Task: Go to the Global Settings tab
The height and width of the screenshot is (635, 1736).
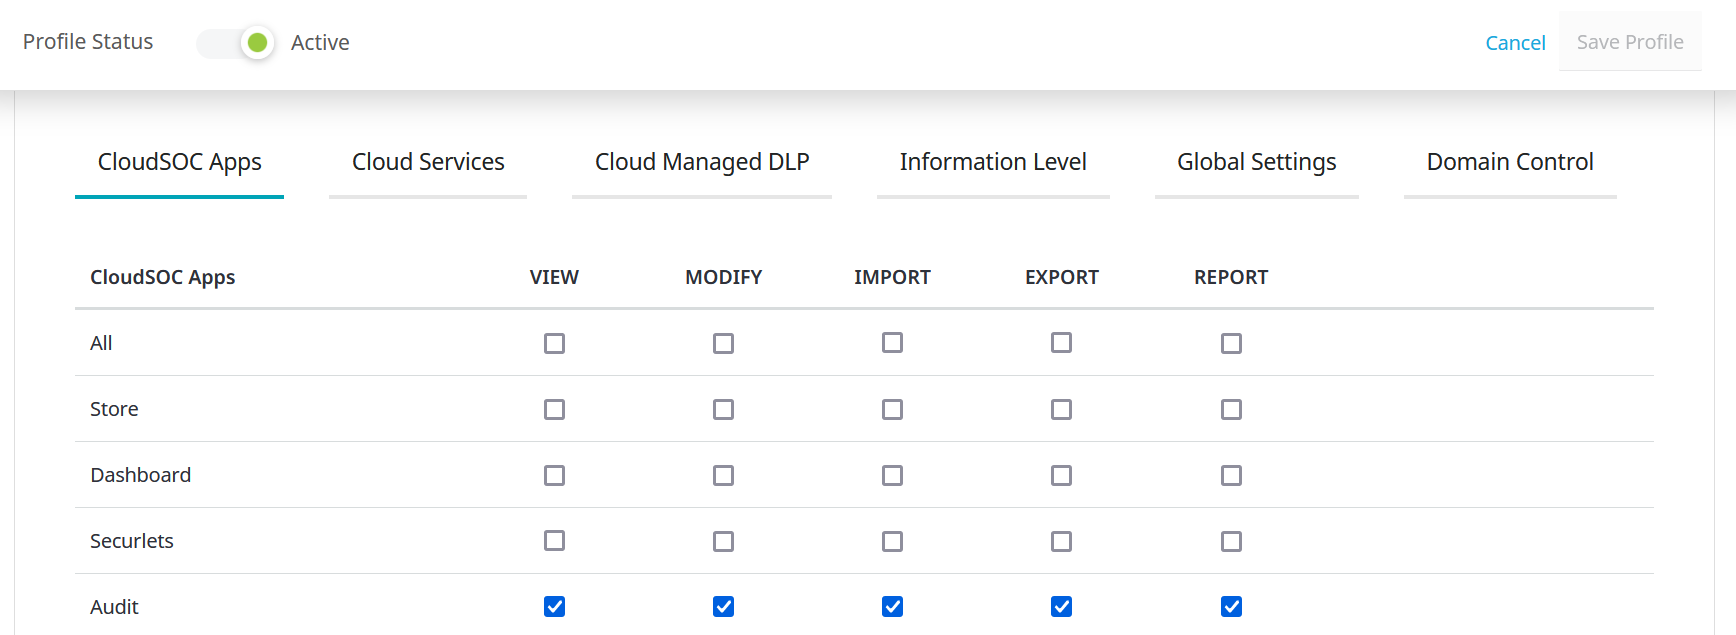Action: pyautogui.click(x=1256, y=162)
